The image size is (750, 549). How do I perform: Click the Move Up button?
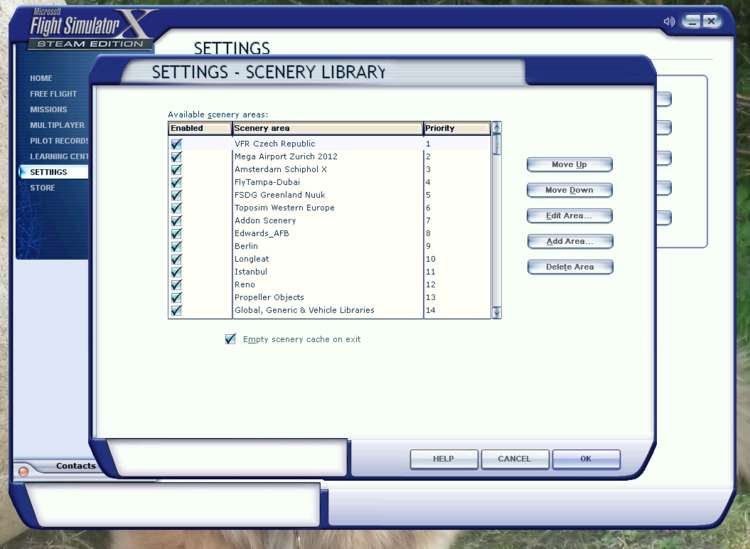569,165
